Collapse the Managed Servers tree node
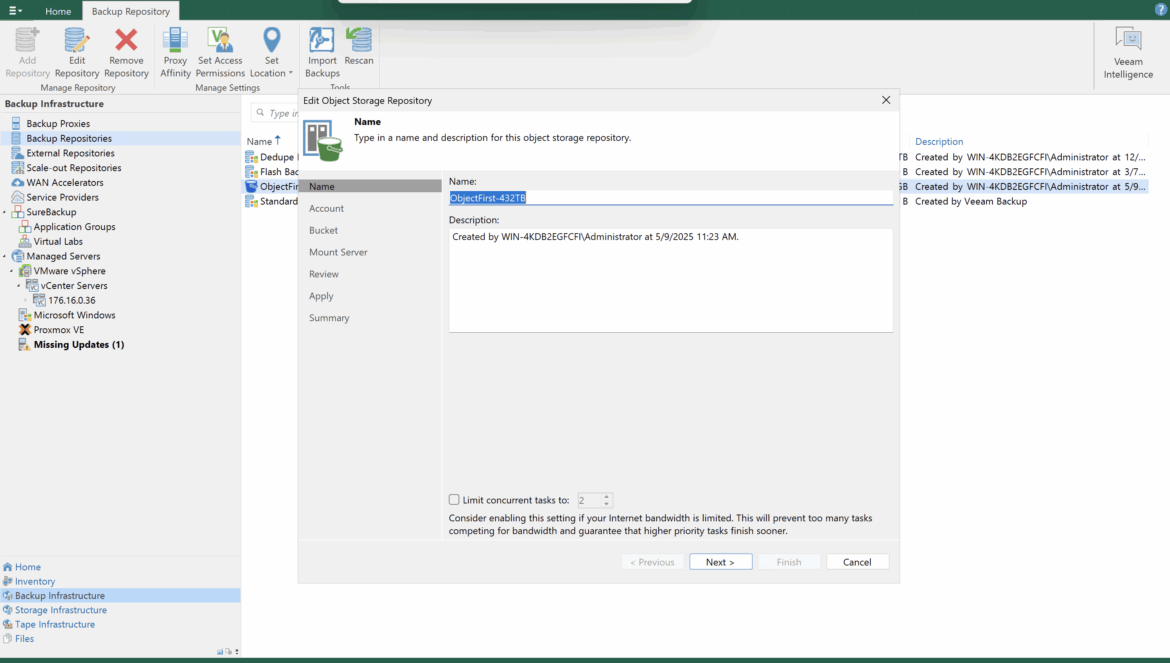This screenshot has height=663, width=1170. tap(4, 257)
